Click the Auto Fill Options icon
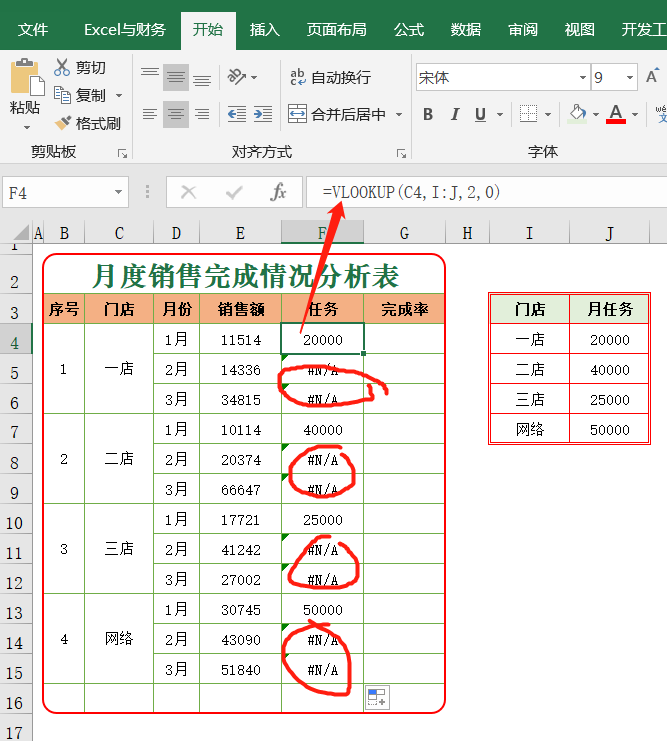 [x=377, y=697]
